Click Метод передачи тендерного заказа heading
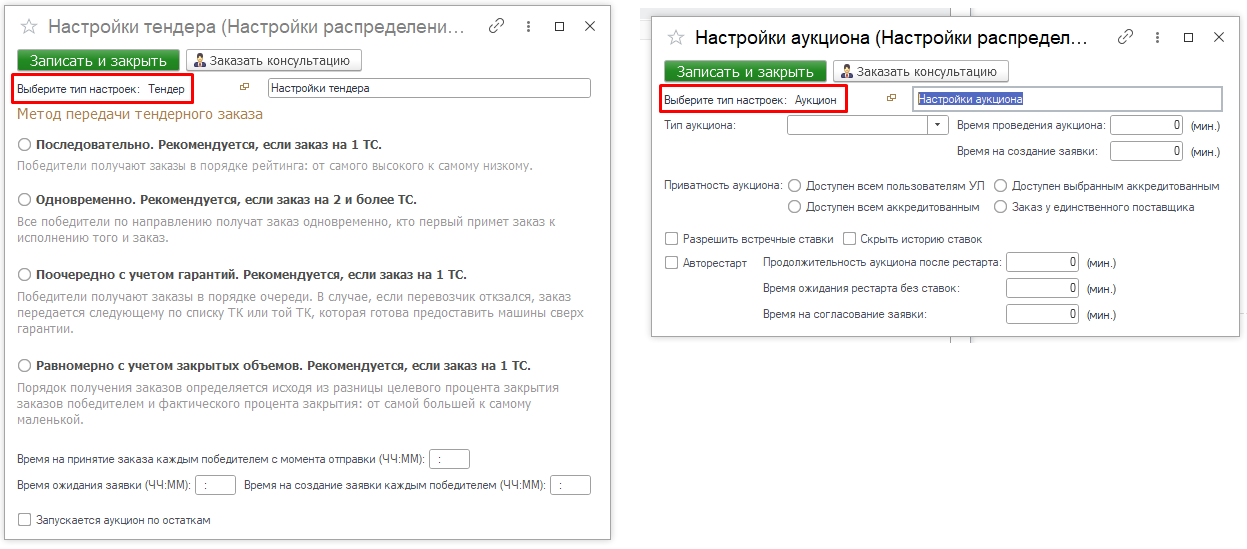 coord(140,115)
